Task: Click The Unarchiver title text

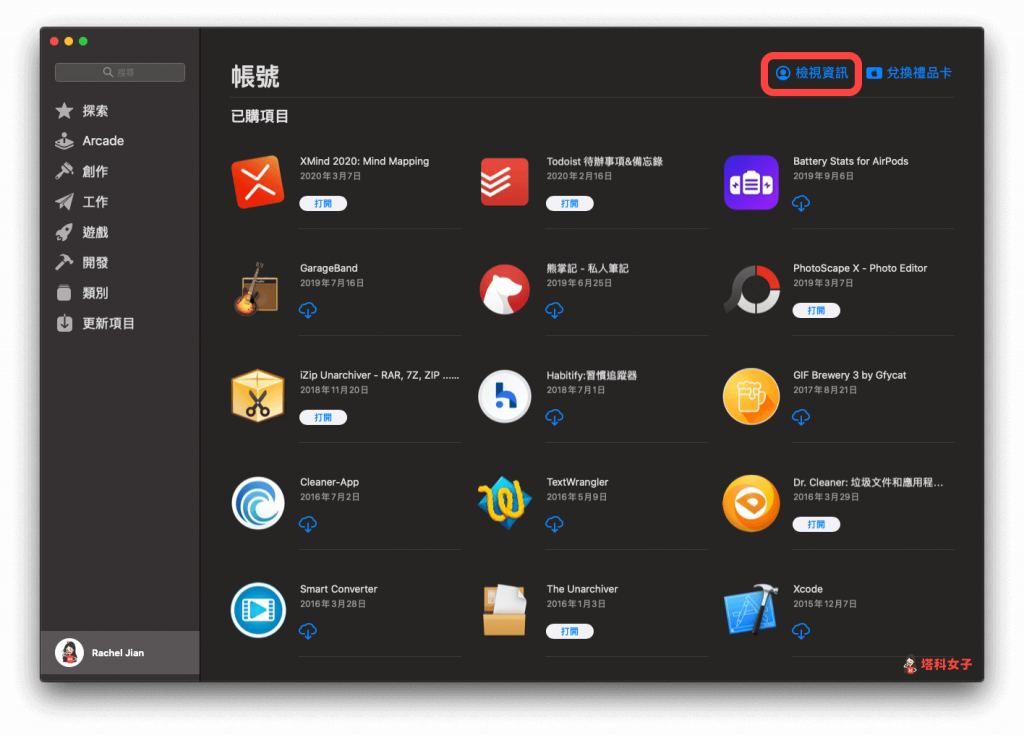Action: coord(582,589)
